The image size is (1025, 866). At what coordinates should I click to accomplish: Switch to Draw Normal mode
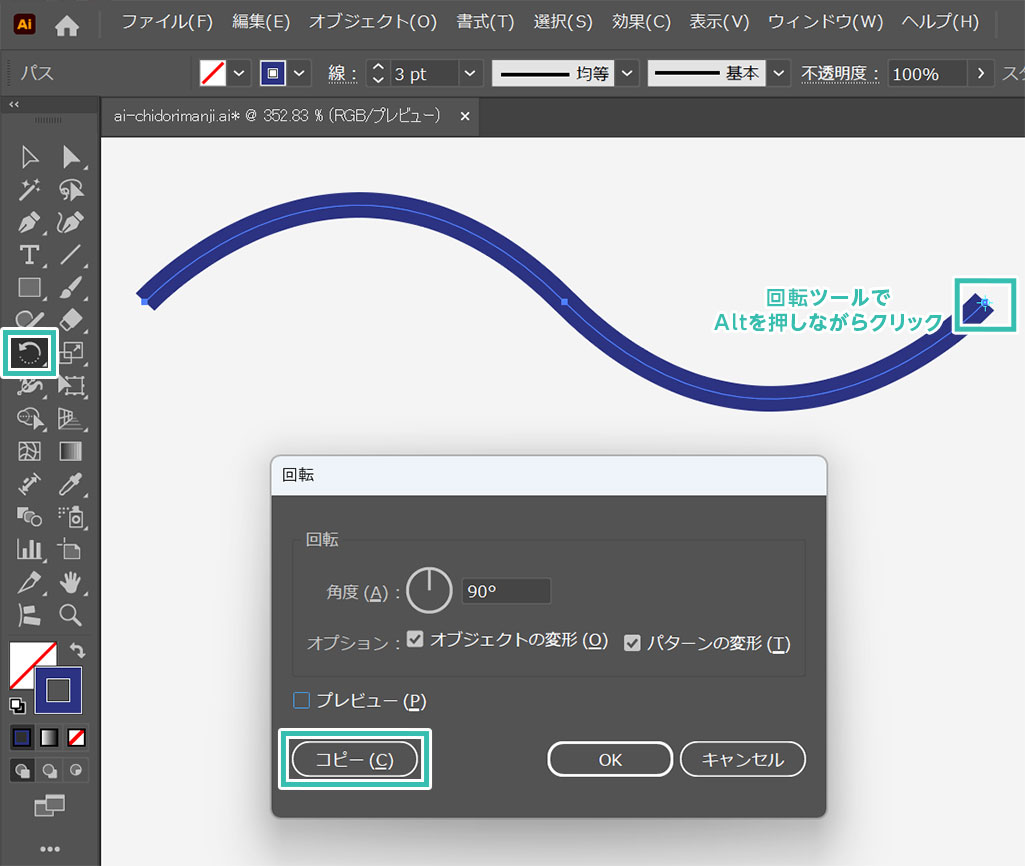point(22,771)
